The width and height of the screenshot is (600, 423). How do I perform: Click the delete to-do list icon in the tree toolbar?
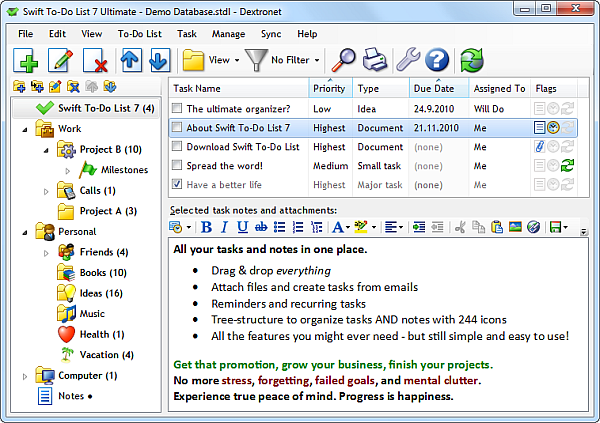tap(73, 87)
